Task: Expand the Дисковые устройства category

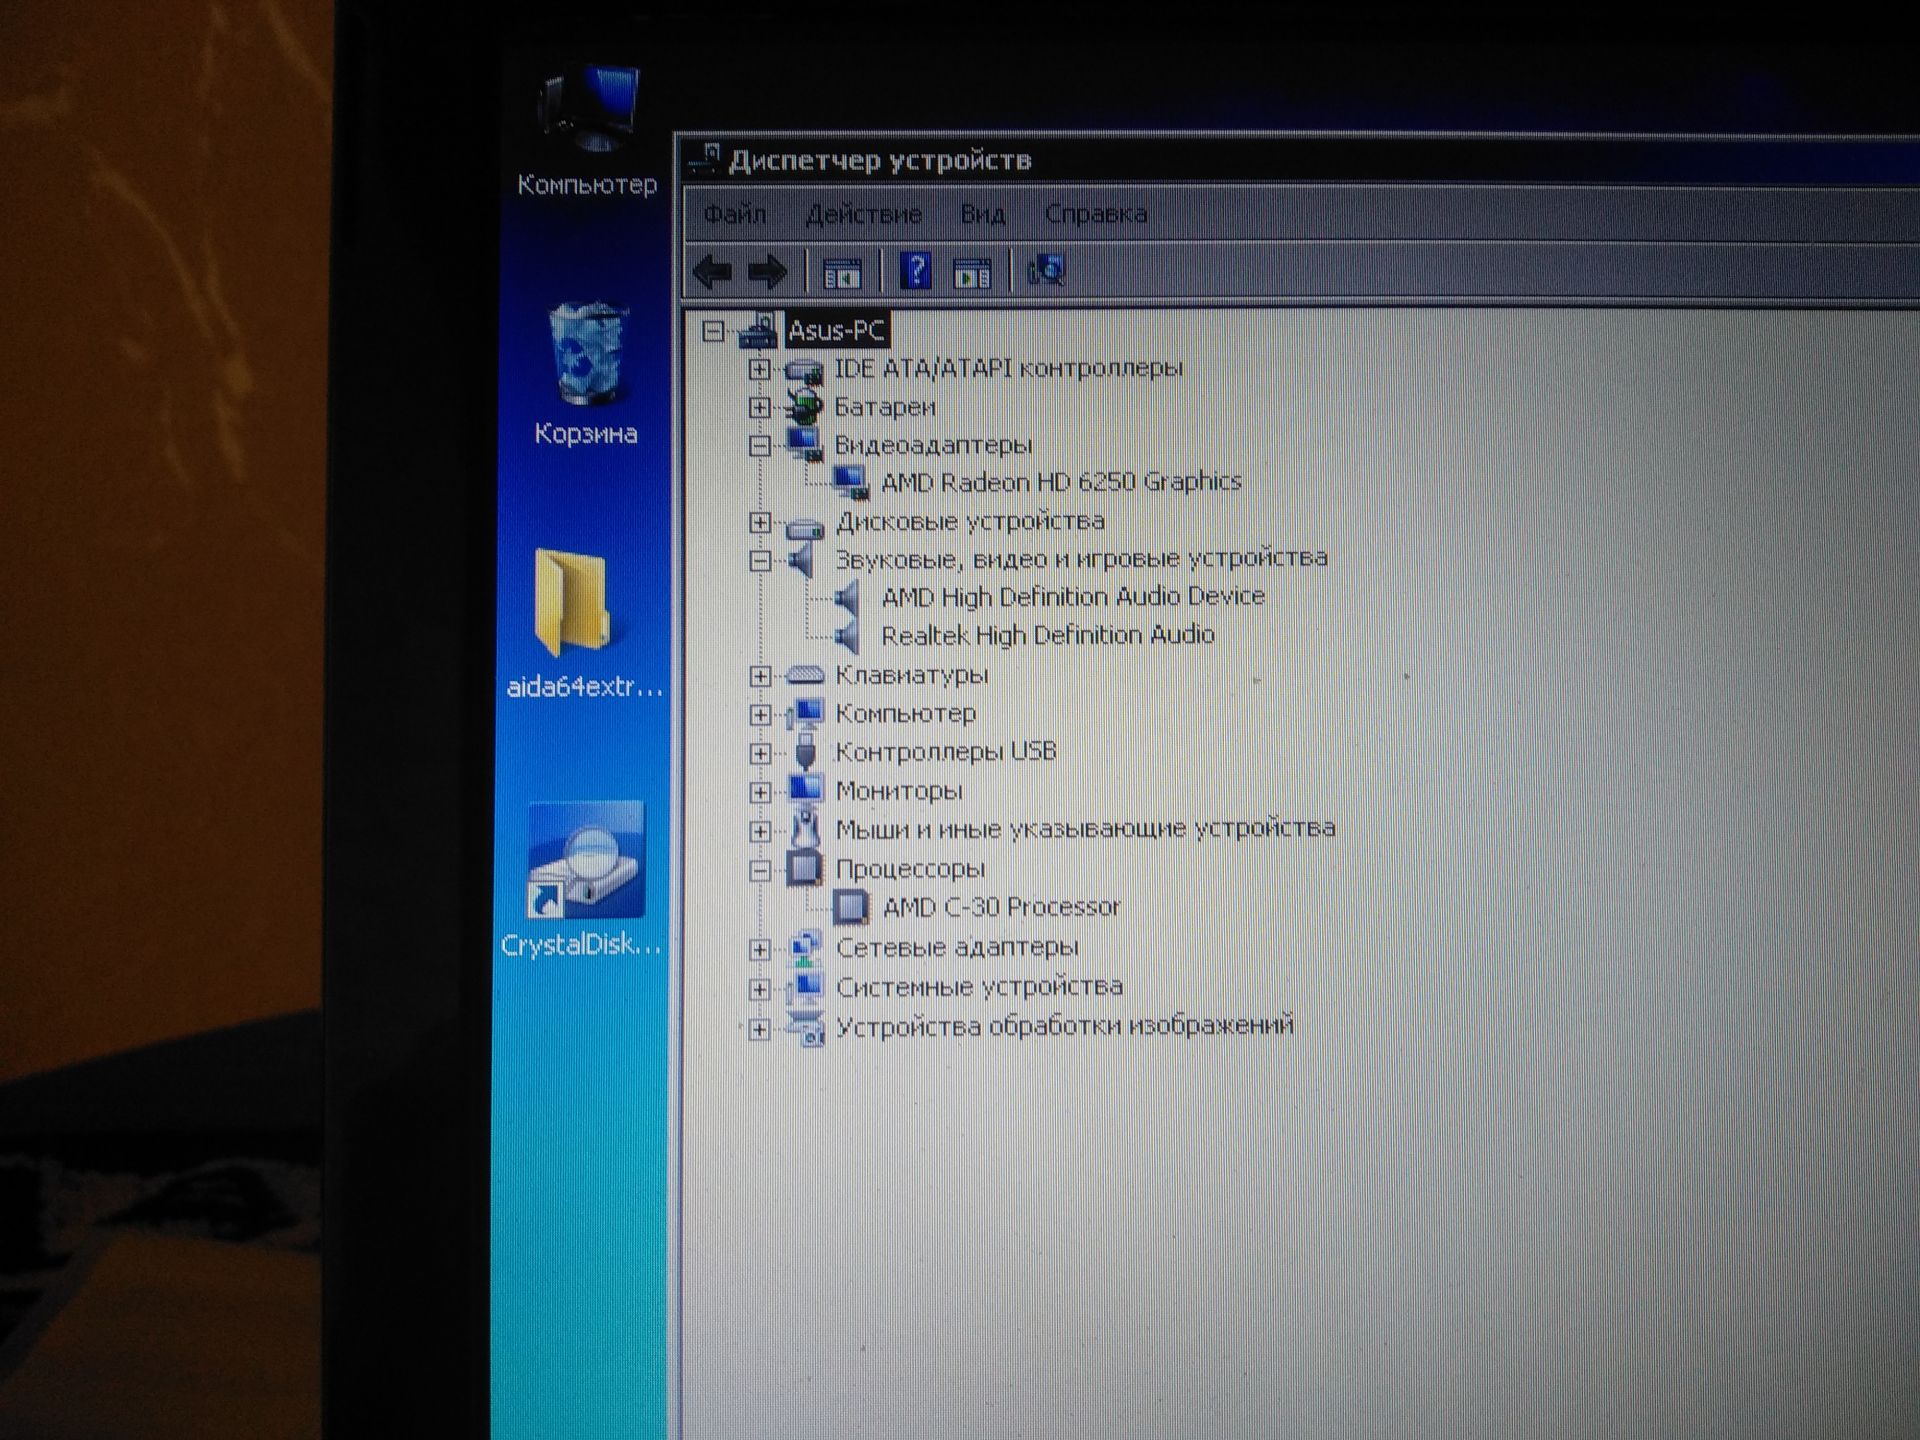Action: [x=760, y=522]
